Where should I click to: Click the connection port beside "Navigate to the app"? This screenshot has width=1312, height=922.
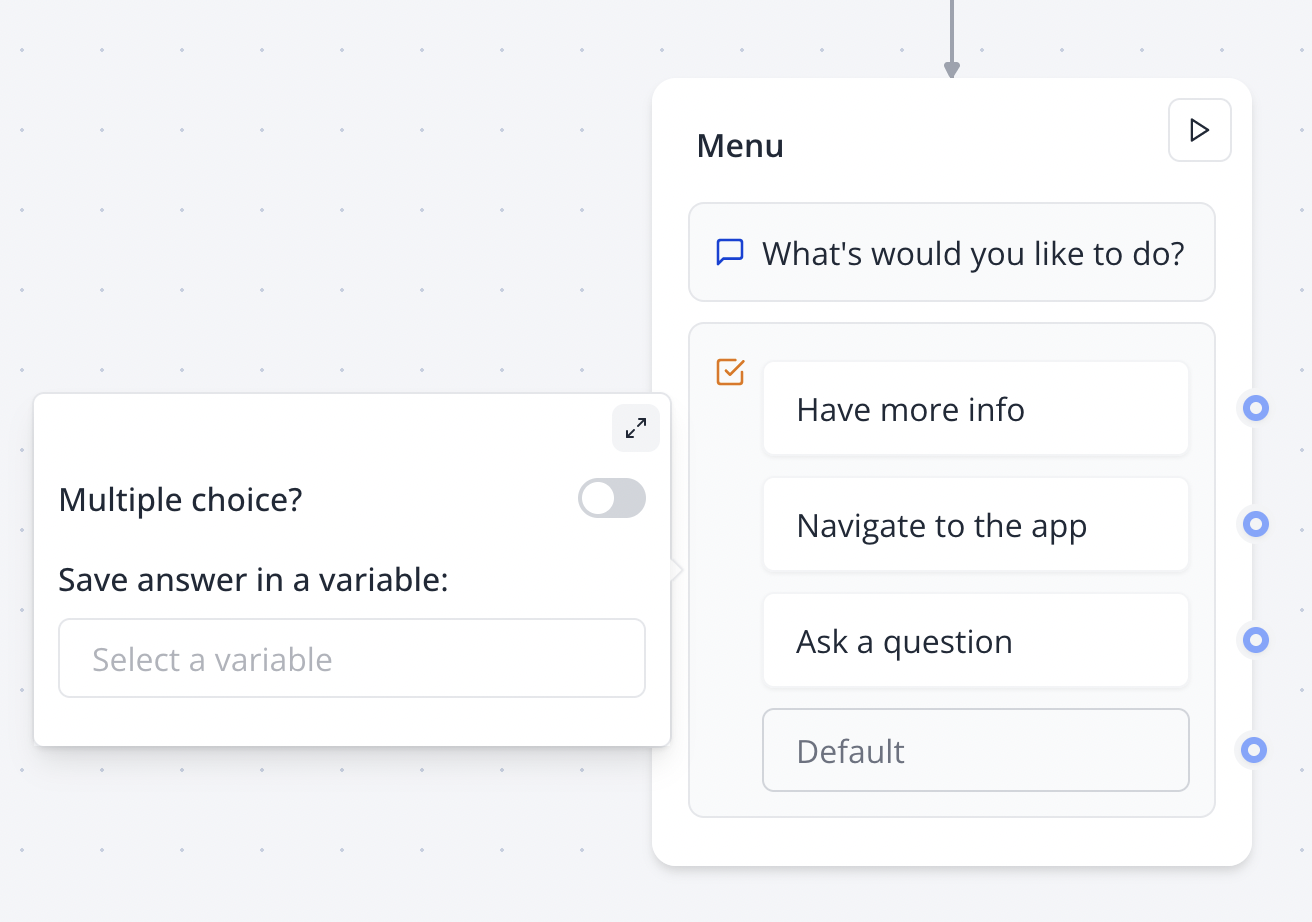pos(1254,524)
